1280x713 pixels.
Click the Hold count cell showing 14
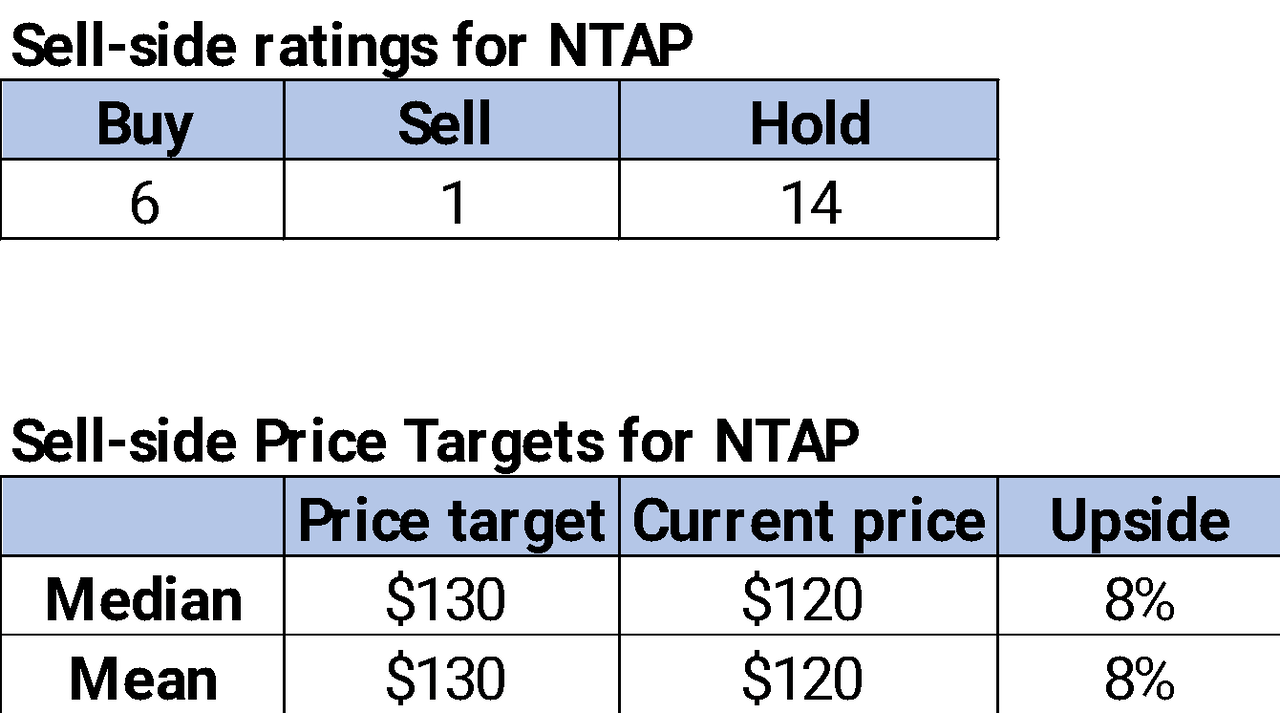[808, 201]
